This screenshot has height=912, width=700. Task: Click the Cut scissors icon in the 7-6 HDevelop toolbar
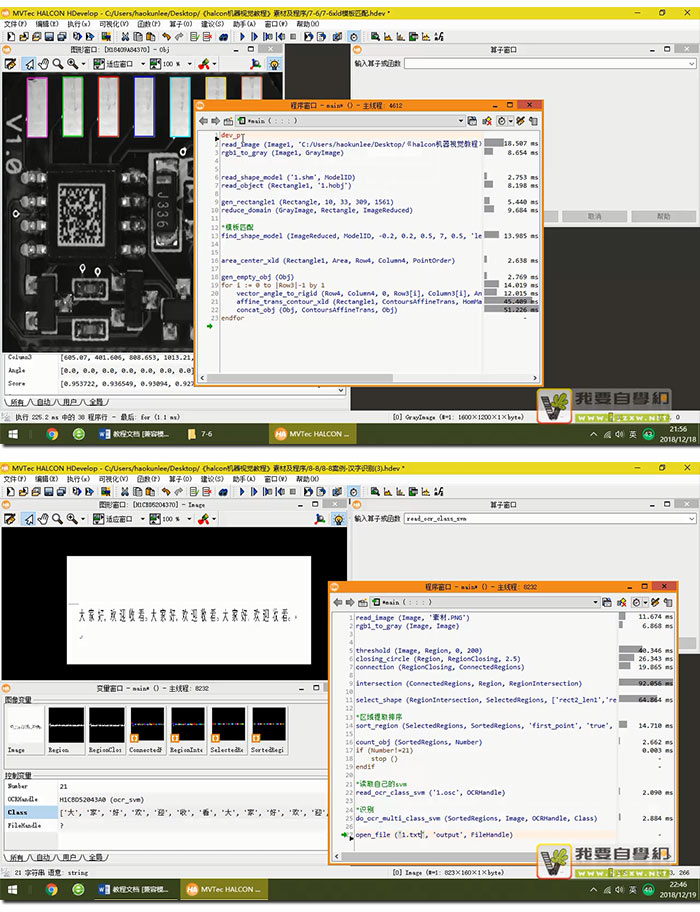[x=125, y=37]
